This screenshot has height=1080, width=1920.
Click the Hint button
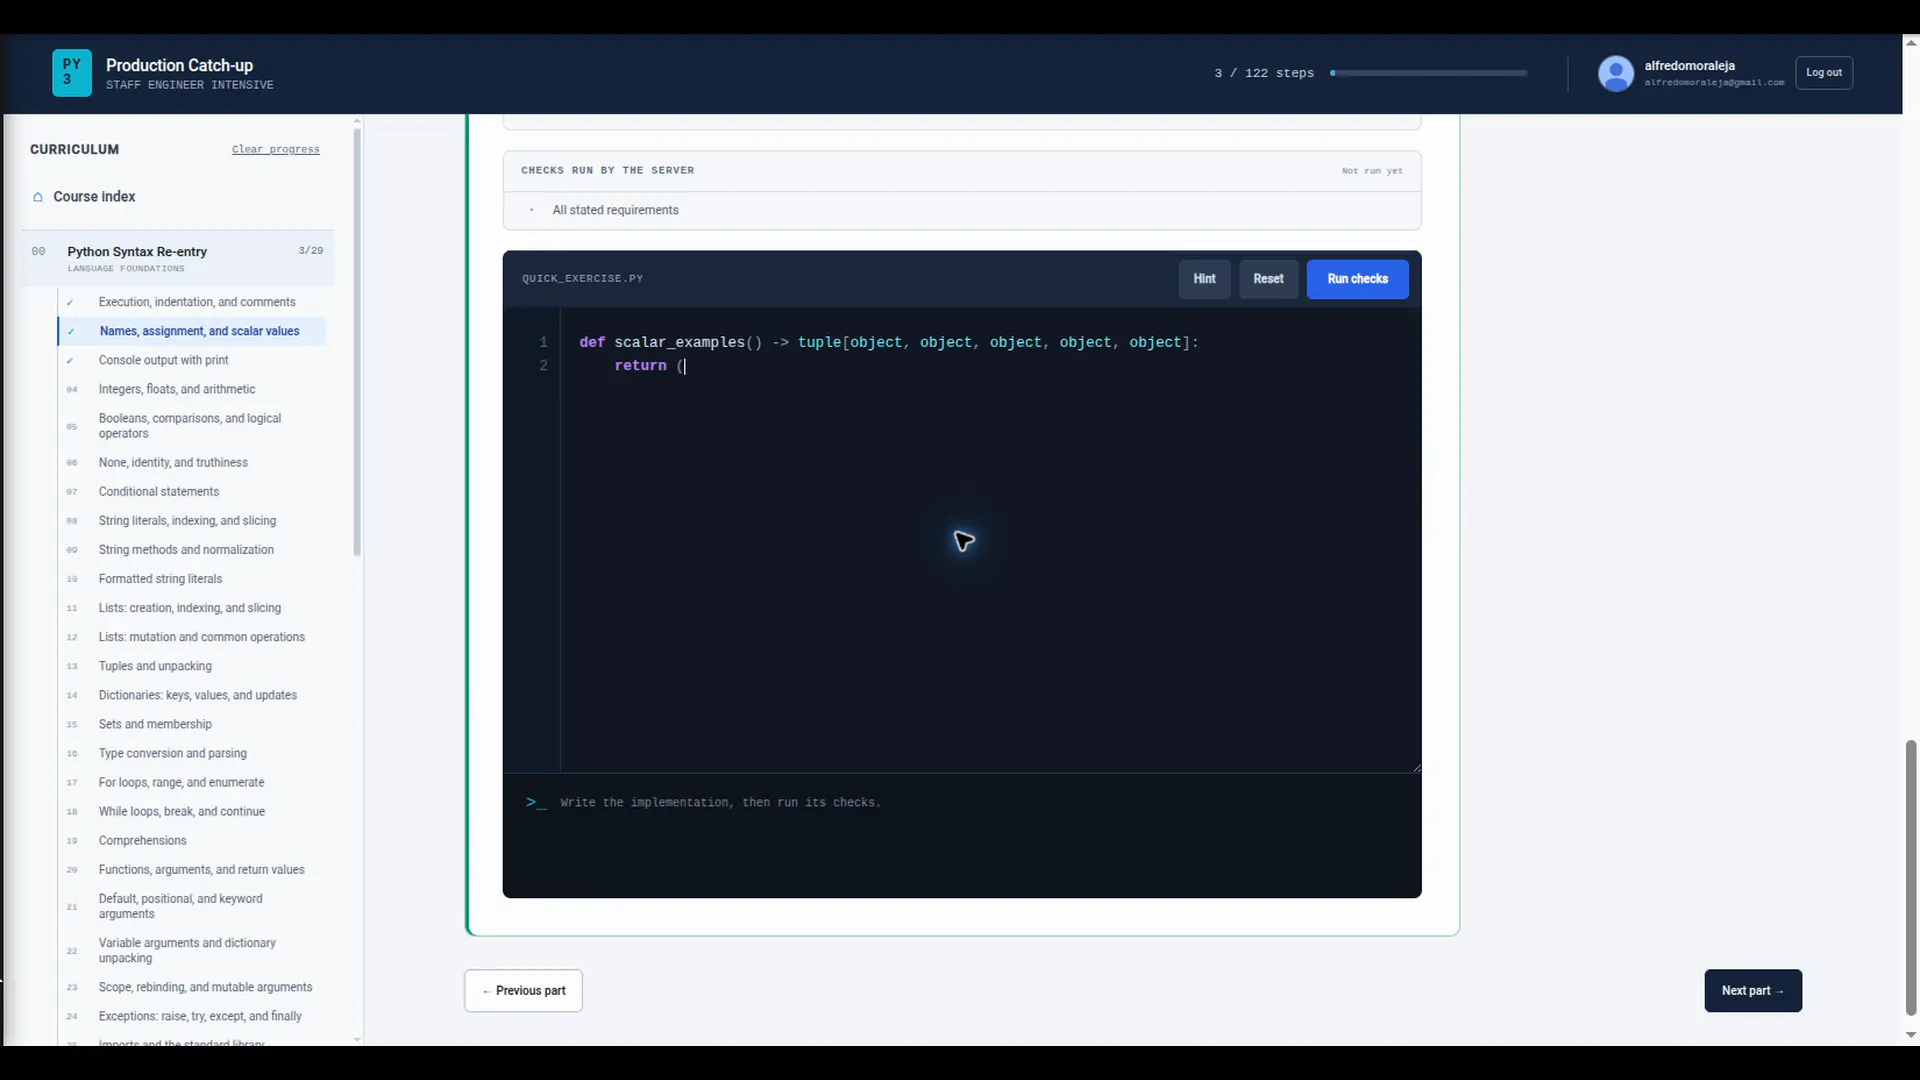click(x=1204, y=279)
